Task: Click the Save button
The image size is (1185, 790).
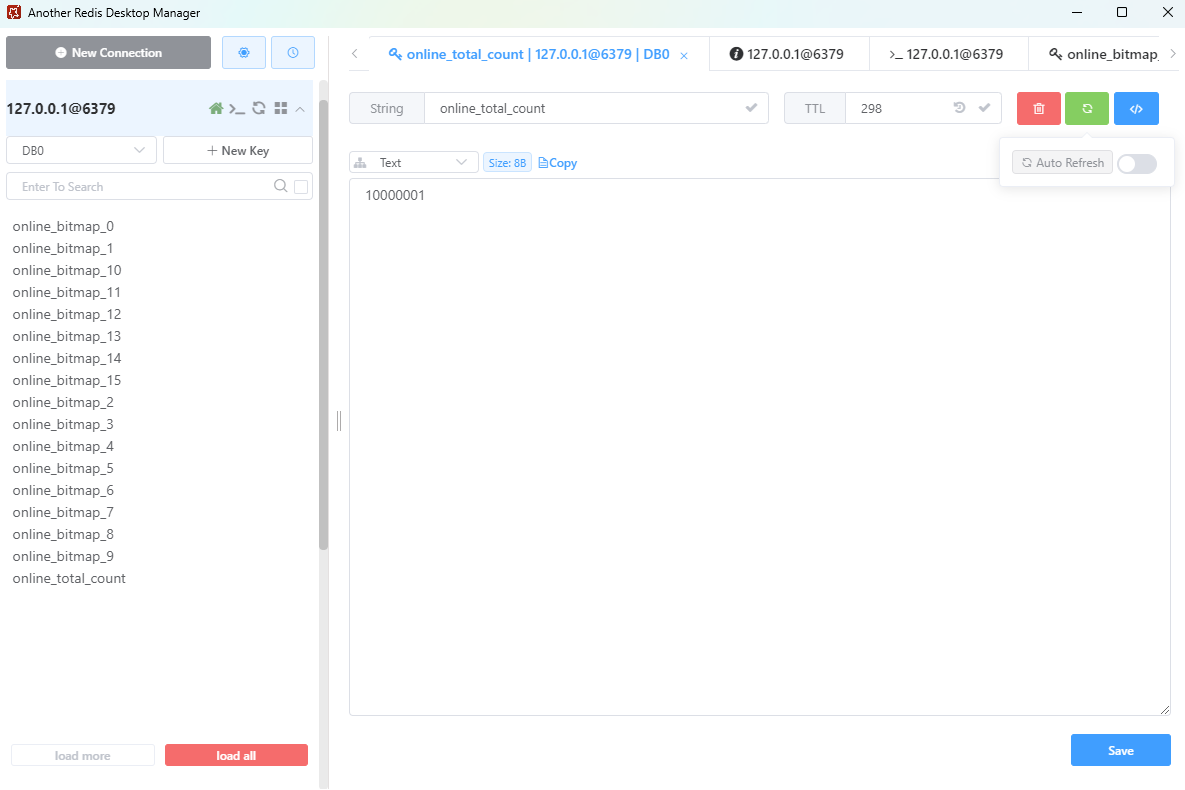Action: pyautogui.click(x=1120, y=750)
